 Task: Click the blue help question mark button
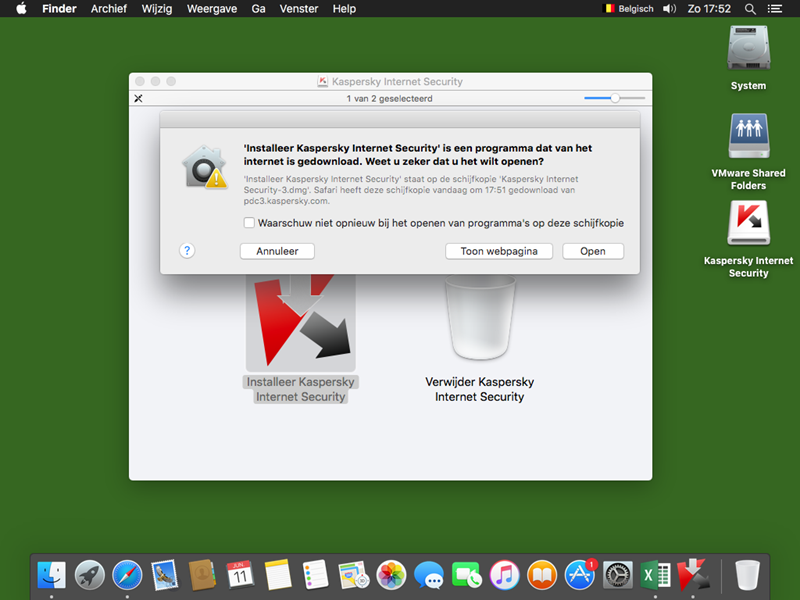point(187,251)
